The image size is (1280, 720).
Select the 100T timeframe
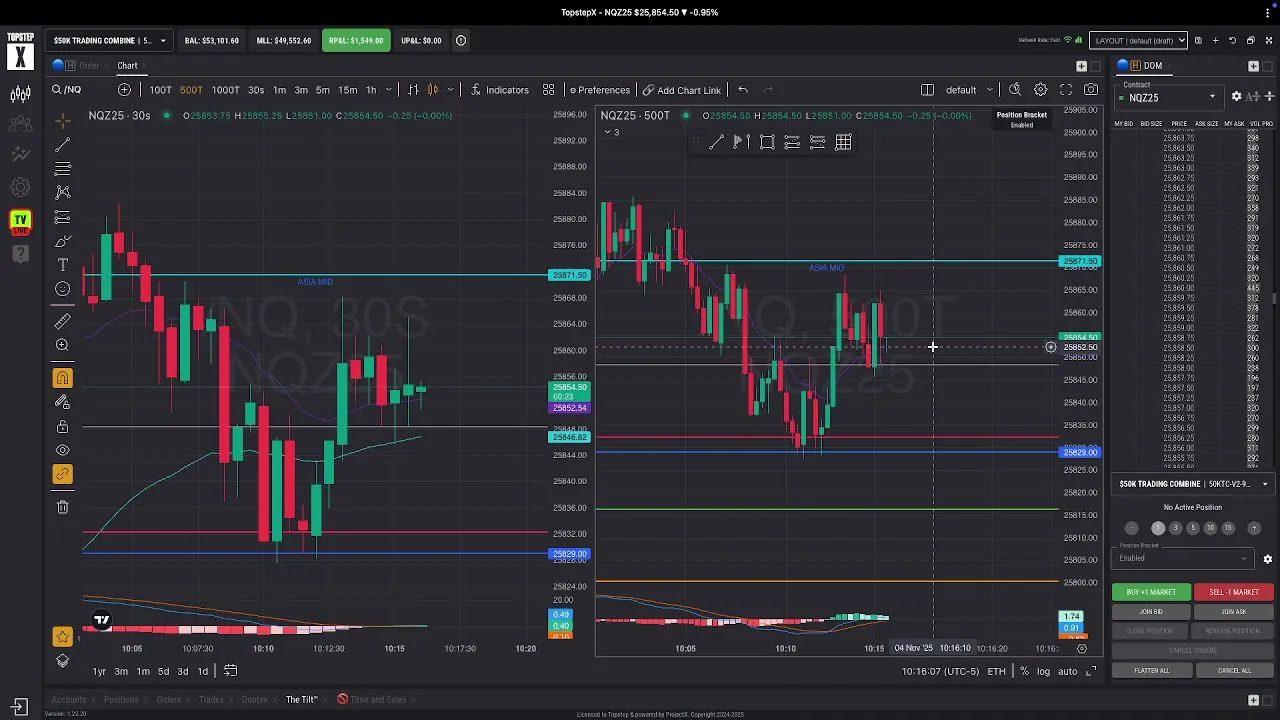coord(160,90)
